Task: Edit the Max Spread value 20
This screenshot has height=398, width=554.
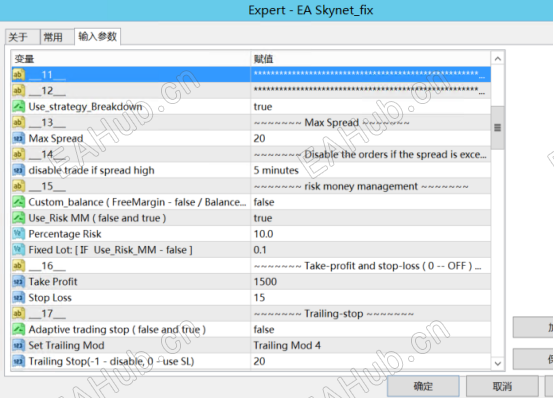Action: 371,138
